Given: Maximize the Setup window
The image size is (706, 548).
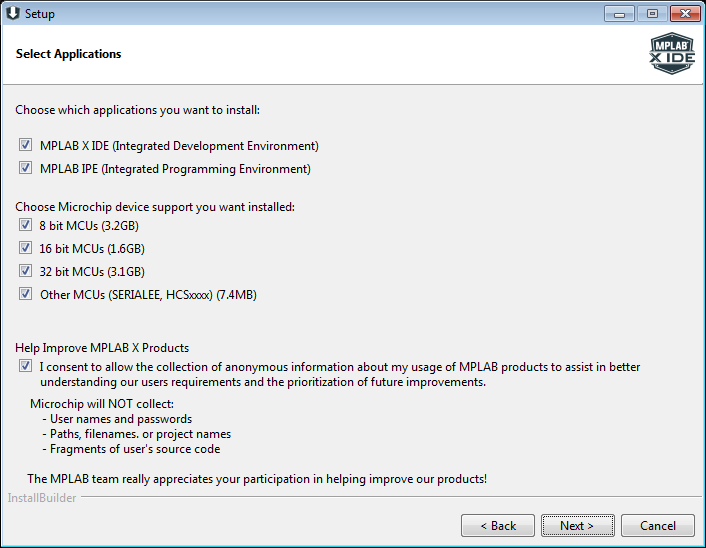Looking at the screenshot, I should [x=652, y=14].
